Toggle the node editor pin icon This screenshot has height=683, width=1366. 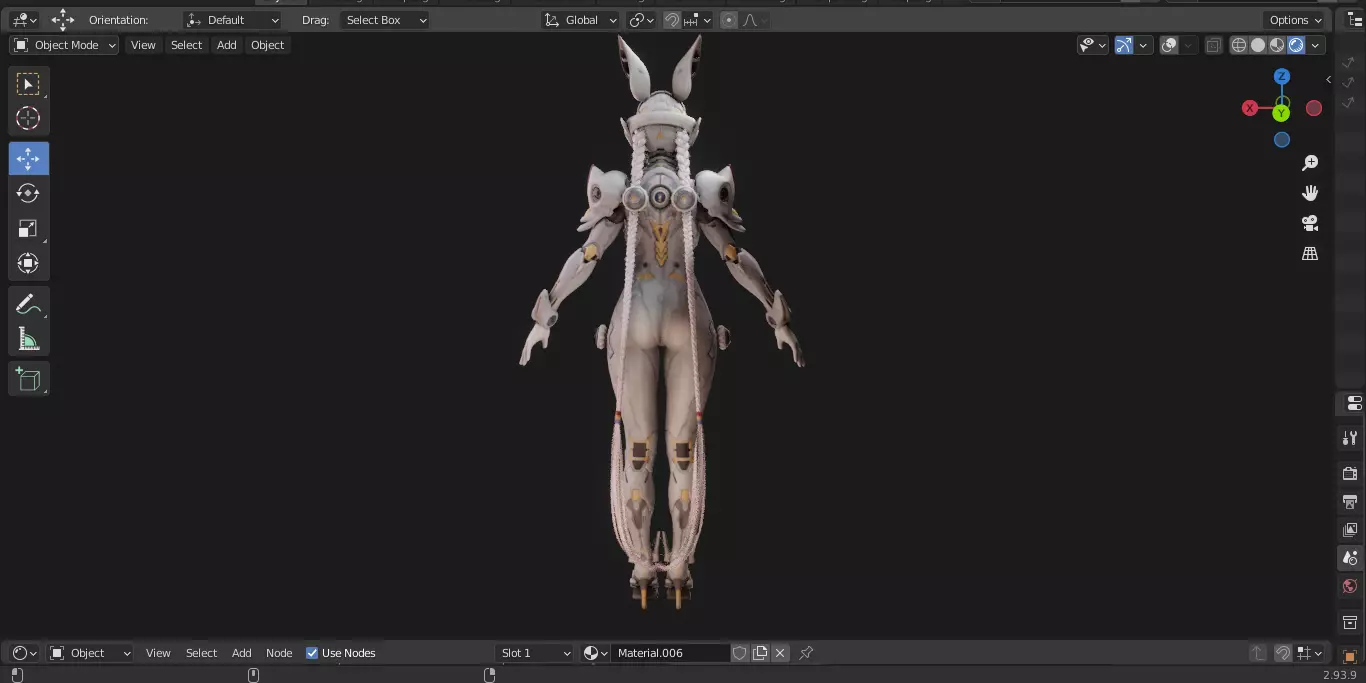point(806,653)
